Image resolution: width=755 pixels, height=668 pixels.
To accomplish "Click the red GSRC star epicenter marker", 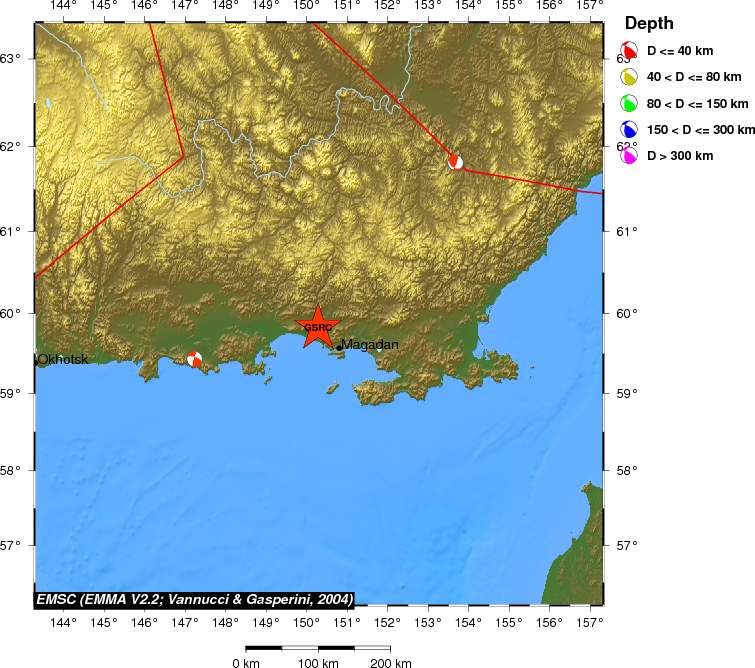I will pos(318,327).
